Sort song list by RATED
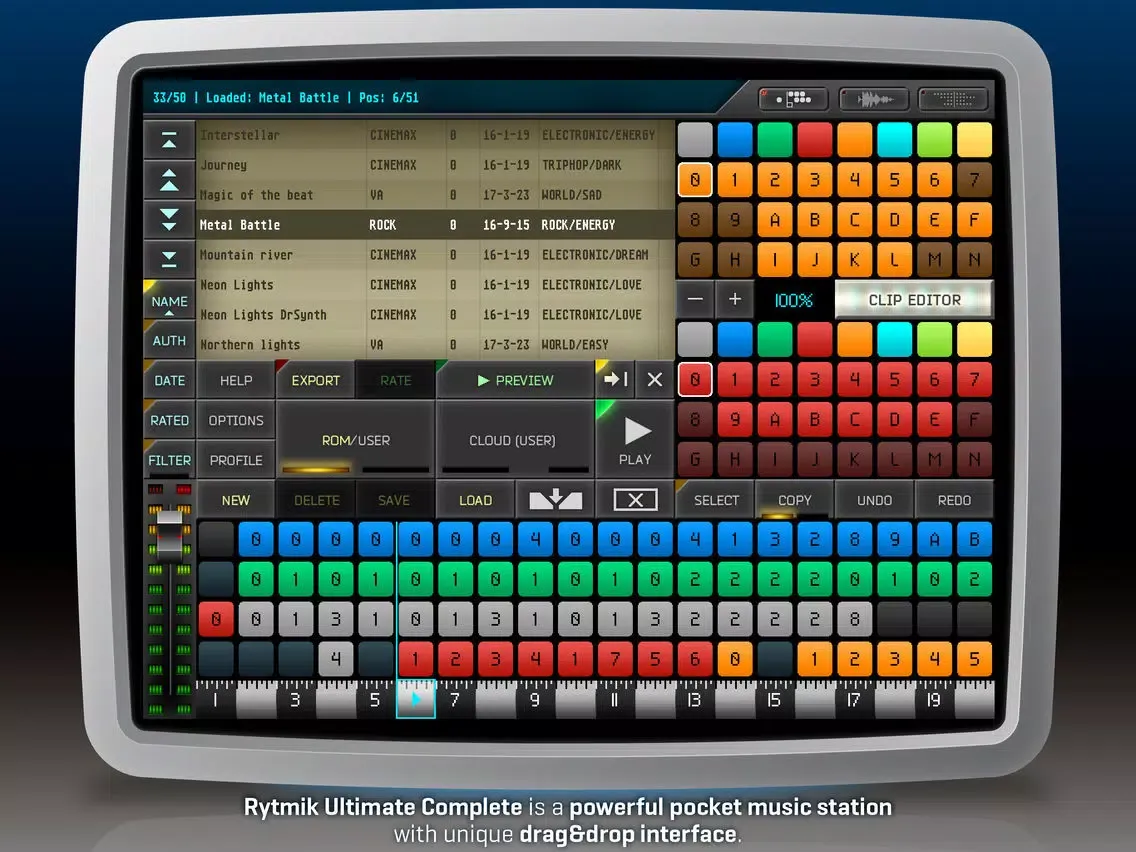This screenshot has width=1136, height=852. 170,420
